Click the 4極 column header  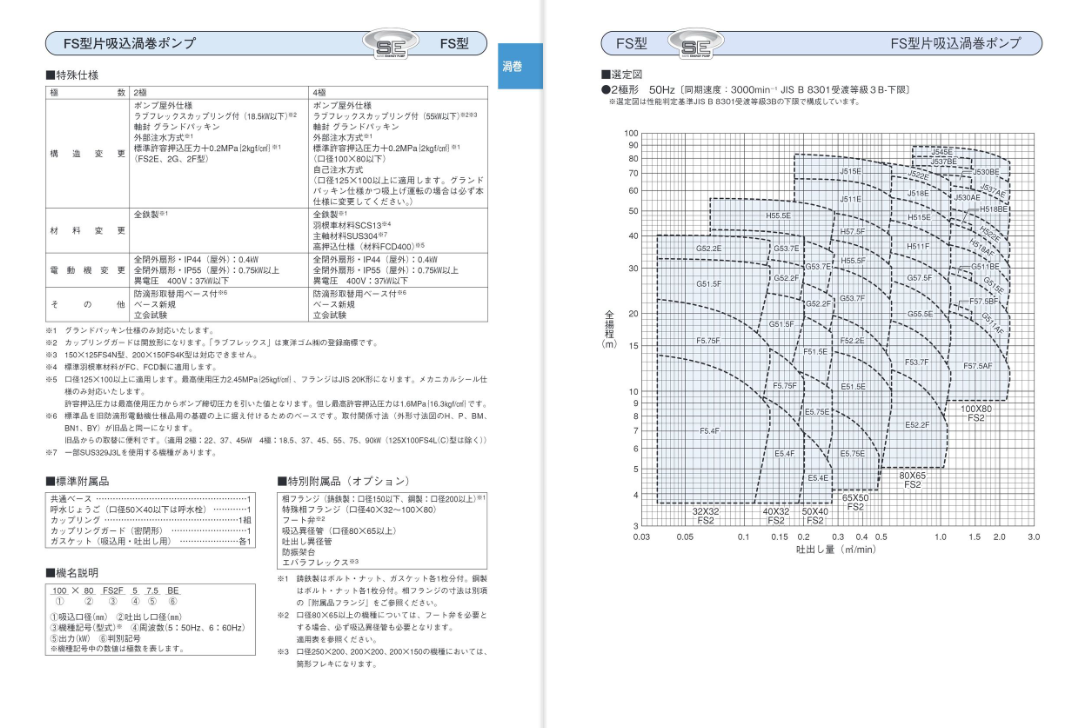tap(319, 92)
